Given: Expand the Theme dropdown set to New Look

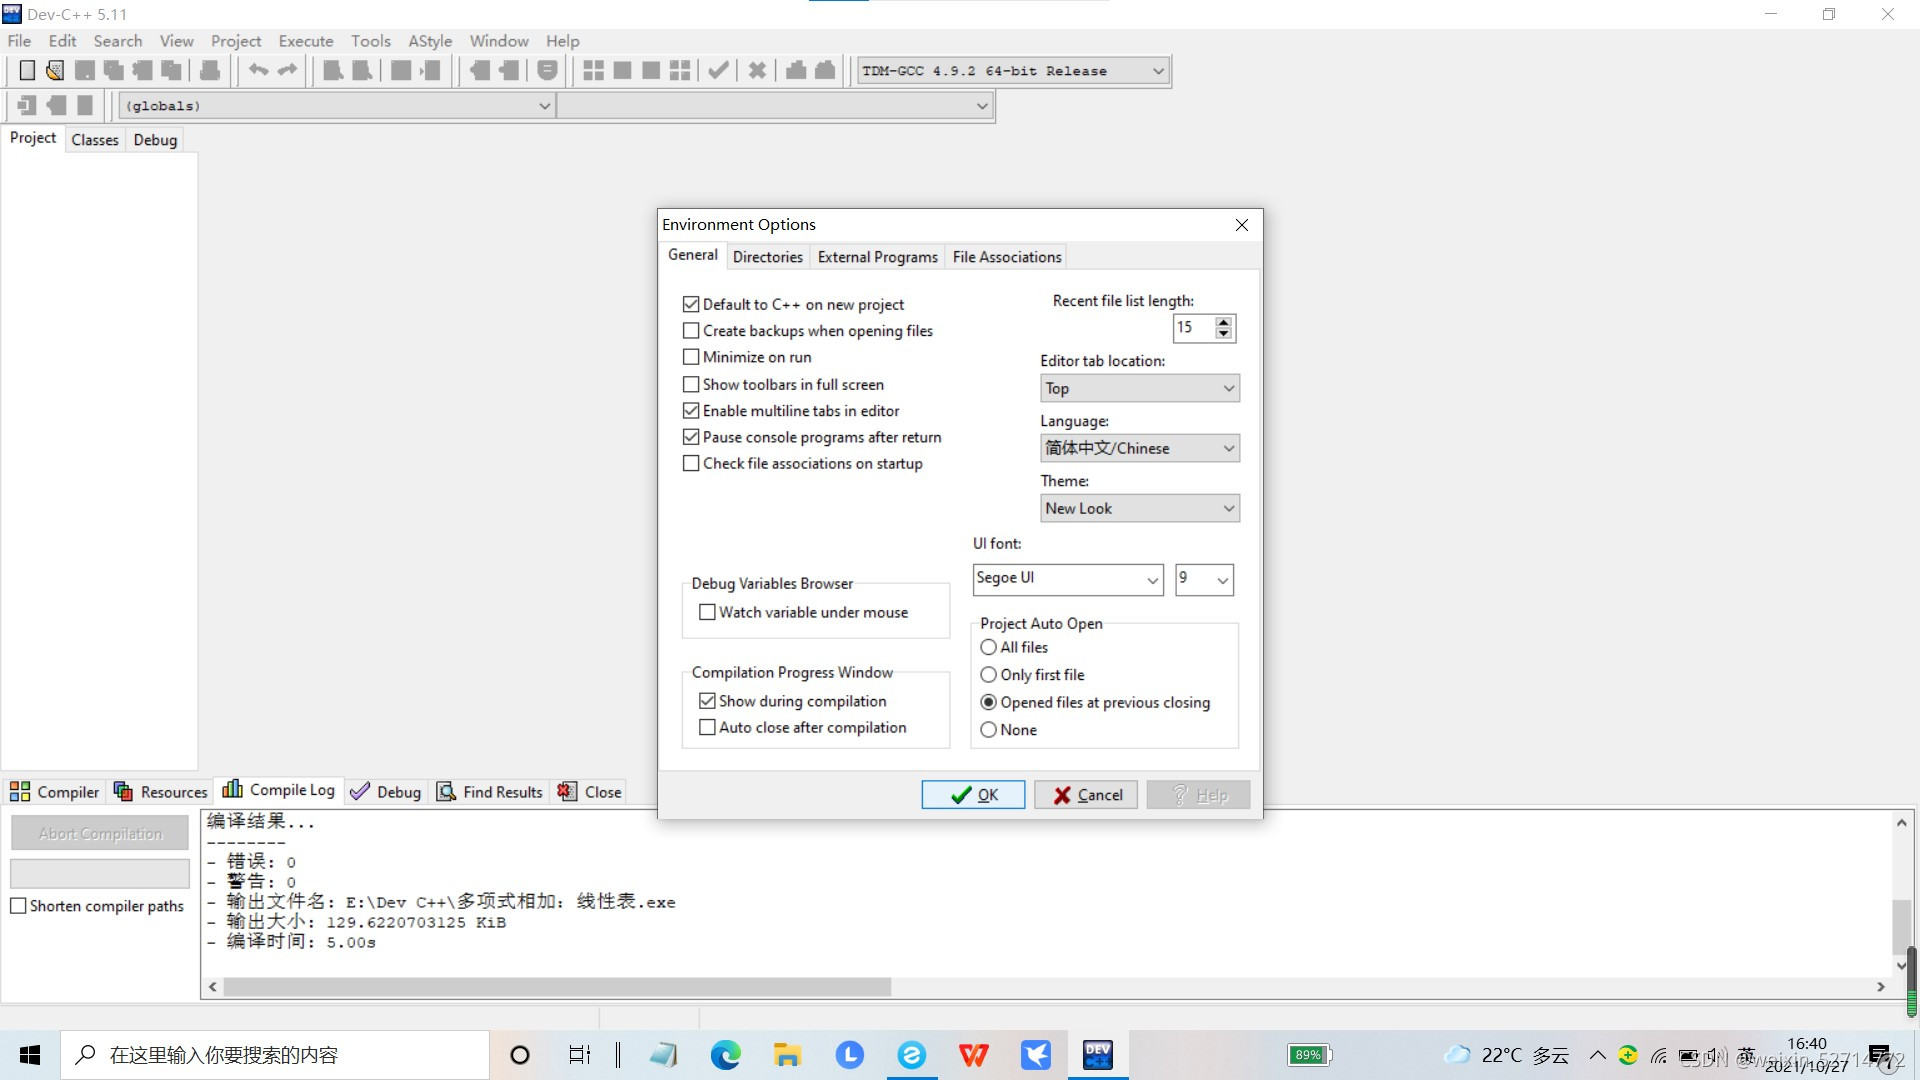Looking at the screenshot, I should click(1139, 508).
